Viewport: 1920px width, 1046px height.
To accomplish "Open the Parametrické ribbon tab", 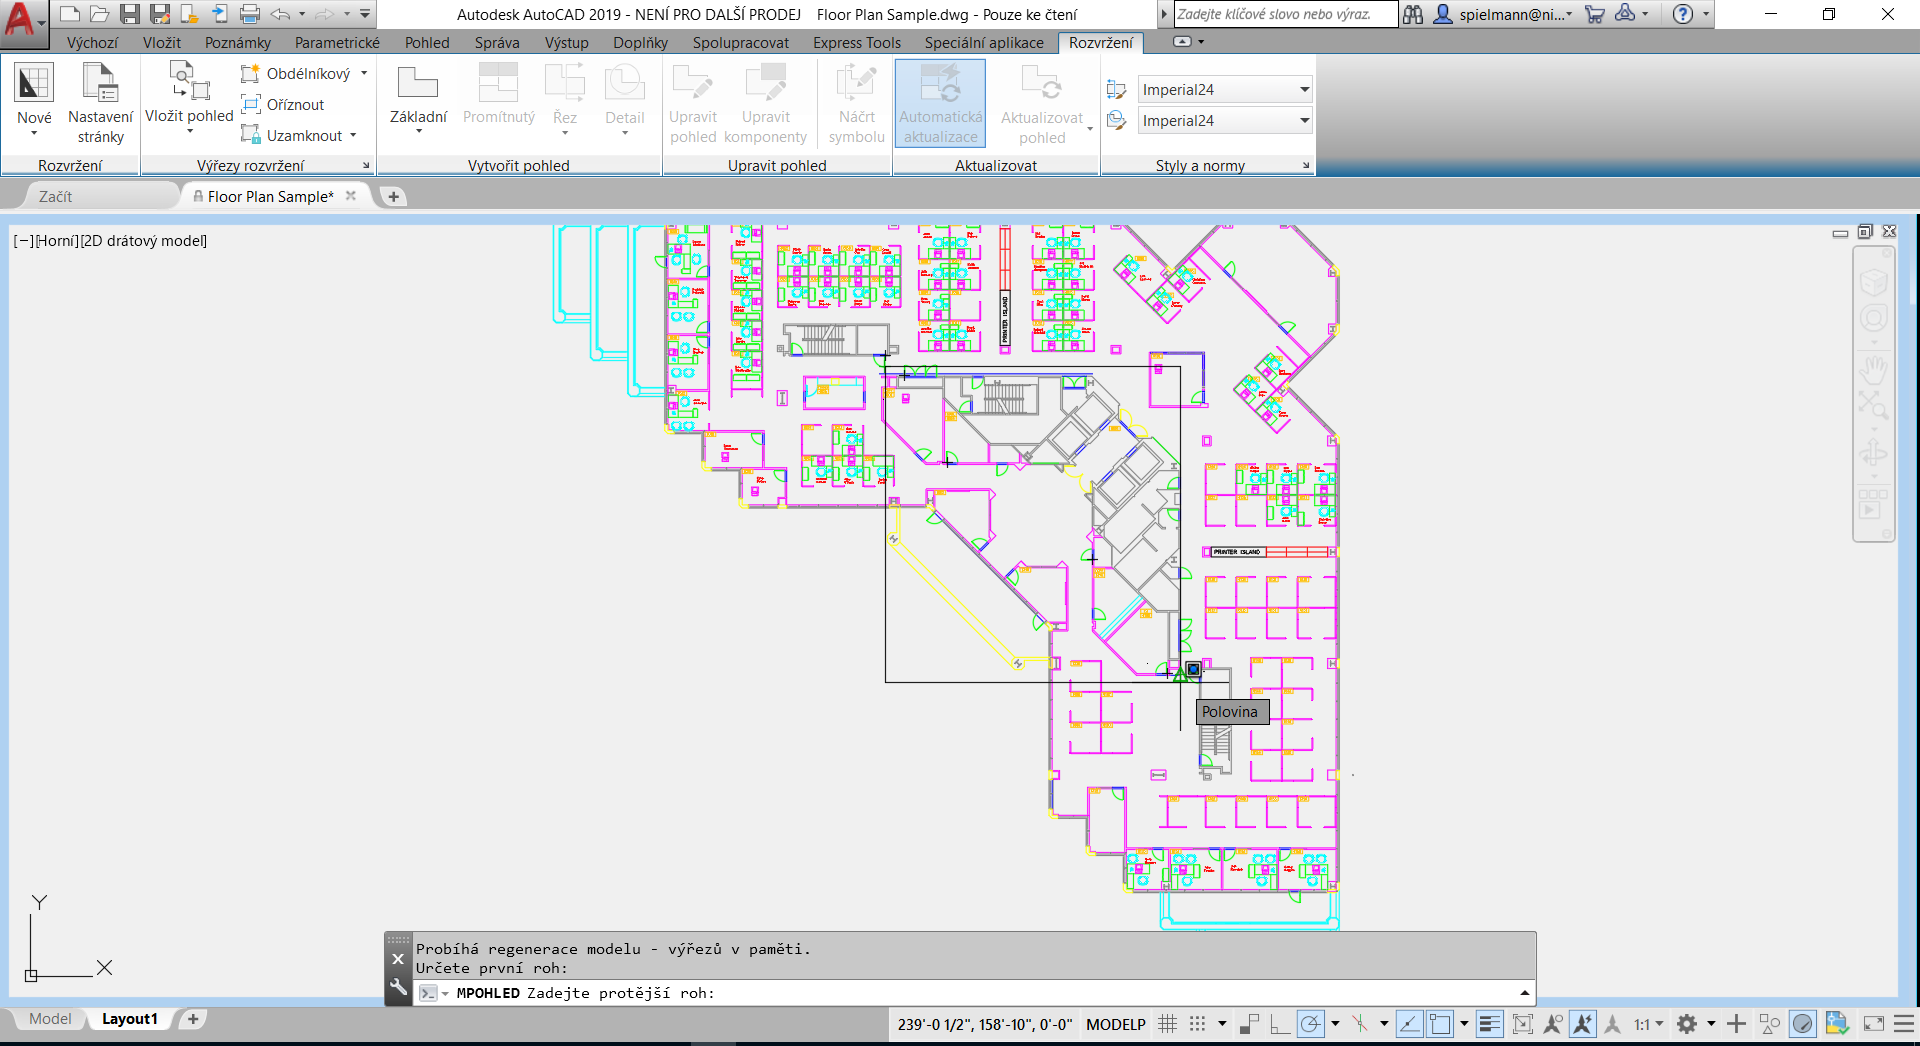I will point(337,42).
